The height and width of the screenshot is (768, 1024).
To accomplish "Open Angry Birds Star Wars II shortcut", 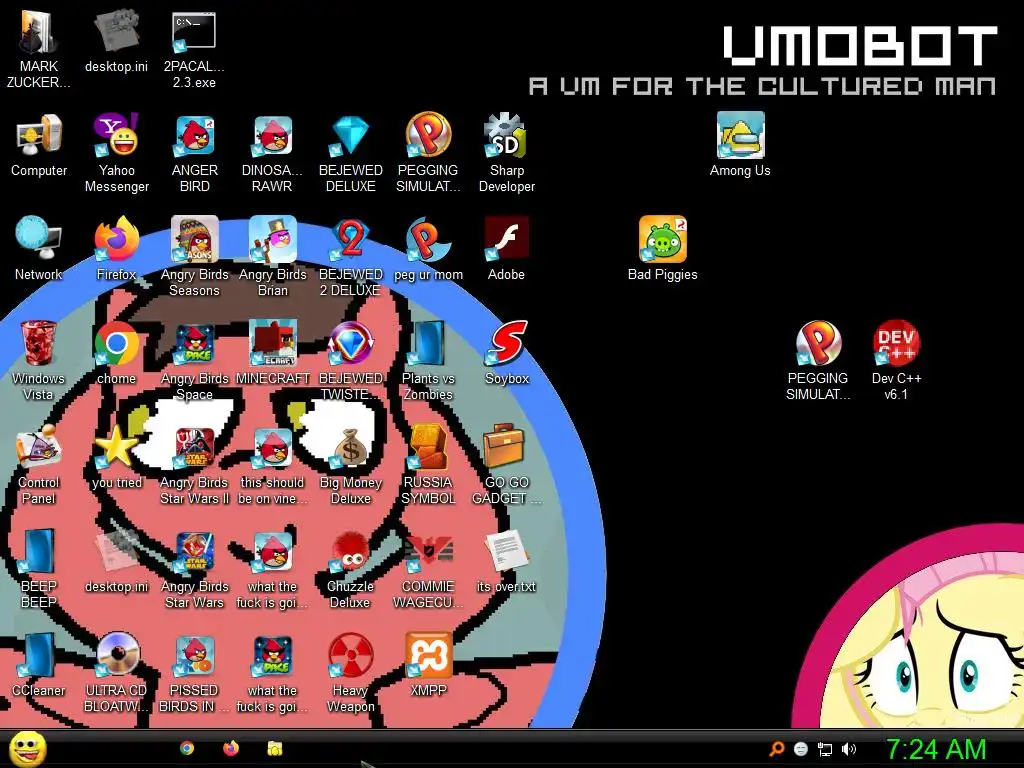I will [x=195, y=447].
